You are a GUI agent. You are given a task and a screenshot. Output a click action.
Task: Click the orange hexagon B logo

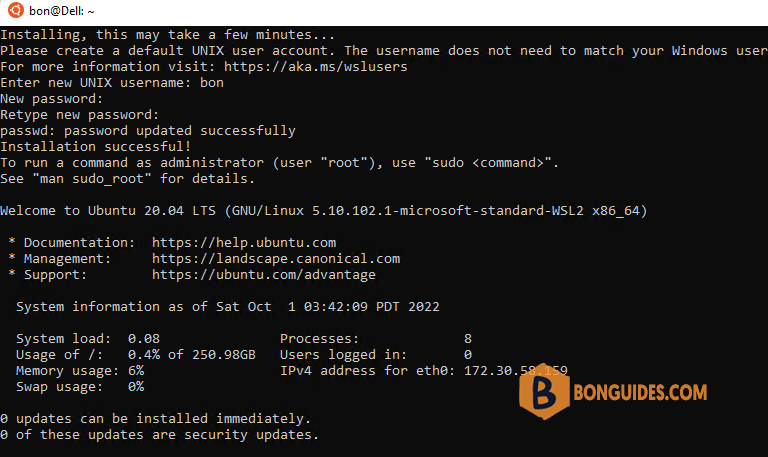pos(544,391)
